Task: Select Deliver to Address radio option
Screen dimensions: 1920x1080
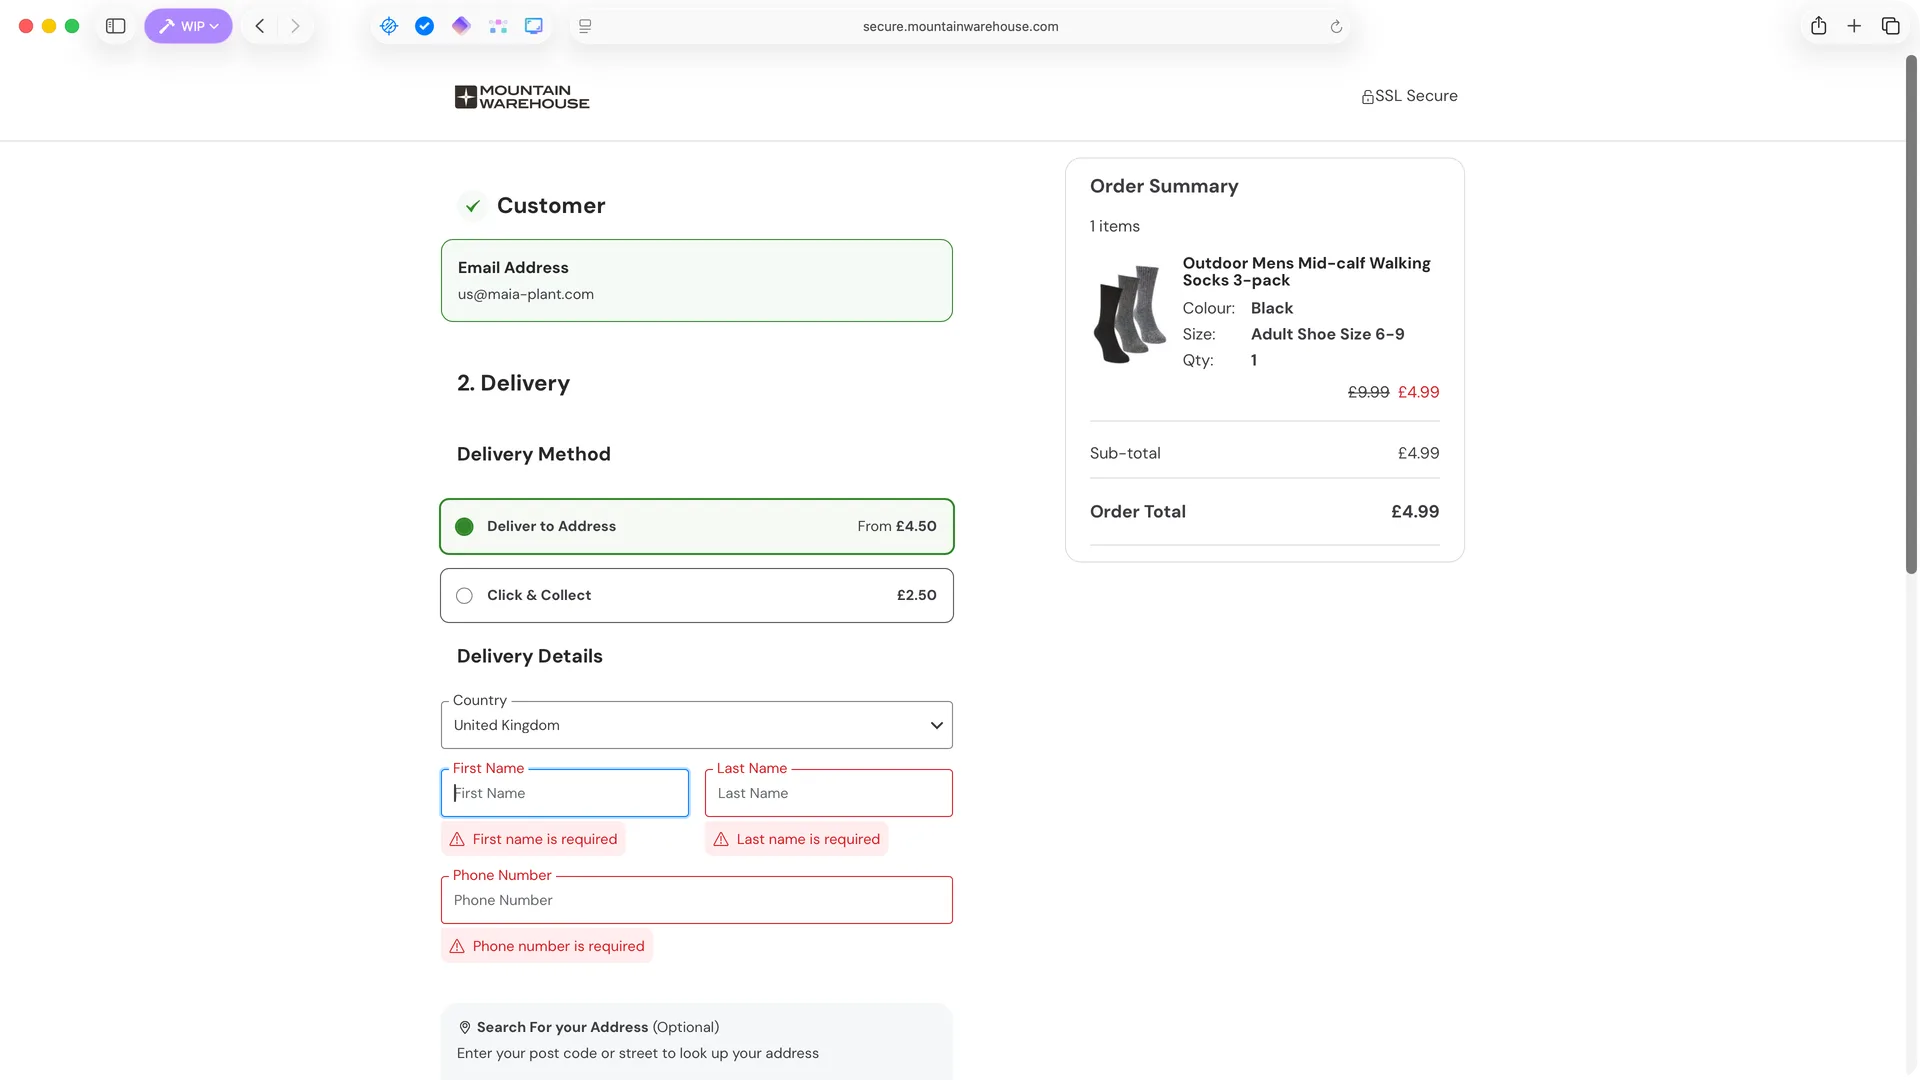Action: [x=465, y=527]
